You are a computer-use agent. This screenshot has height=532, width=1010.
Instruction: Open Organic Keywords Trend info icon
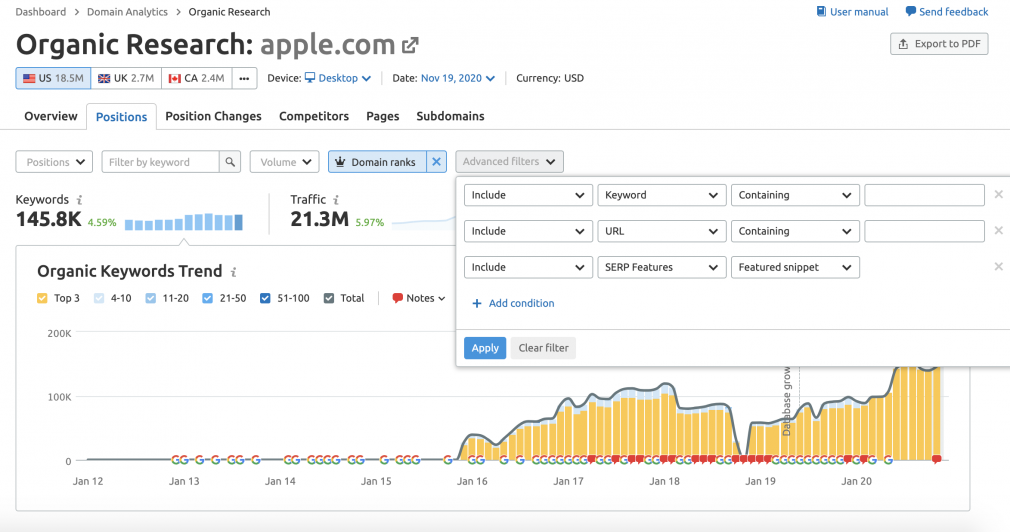click(x=234, y=272)
